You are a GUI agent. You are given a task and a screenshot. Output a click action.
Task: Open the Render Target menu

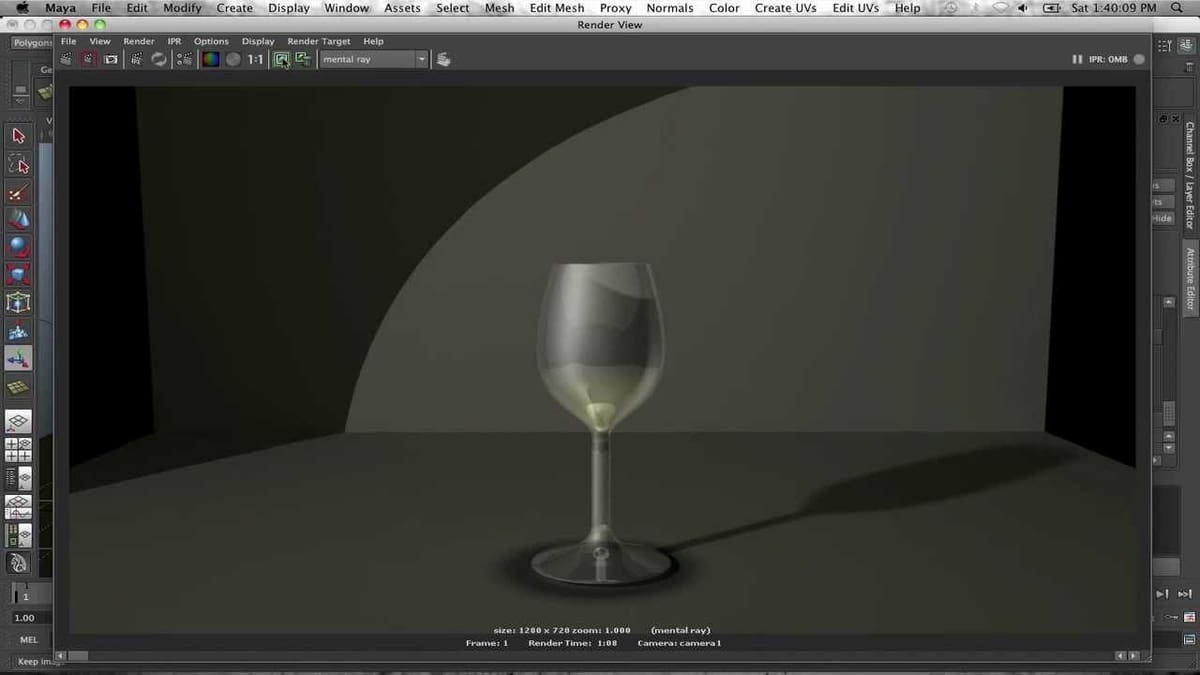pyautogui.click(x=318, y=42)
